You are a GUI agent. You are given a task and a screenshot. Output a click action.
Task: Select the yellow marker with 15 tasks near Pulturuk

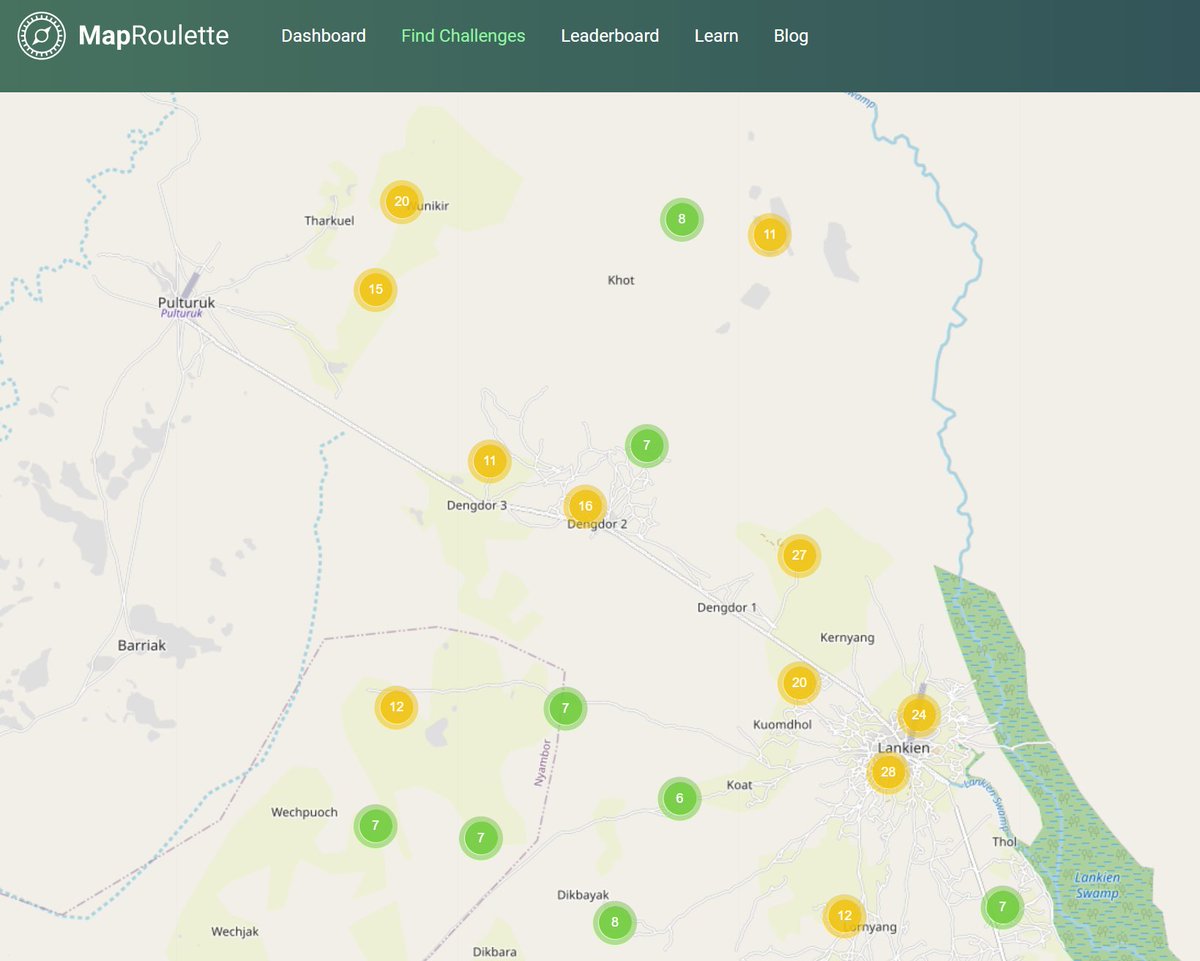click(x=374, y=289)
